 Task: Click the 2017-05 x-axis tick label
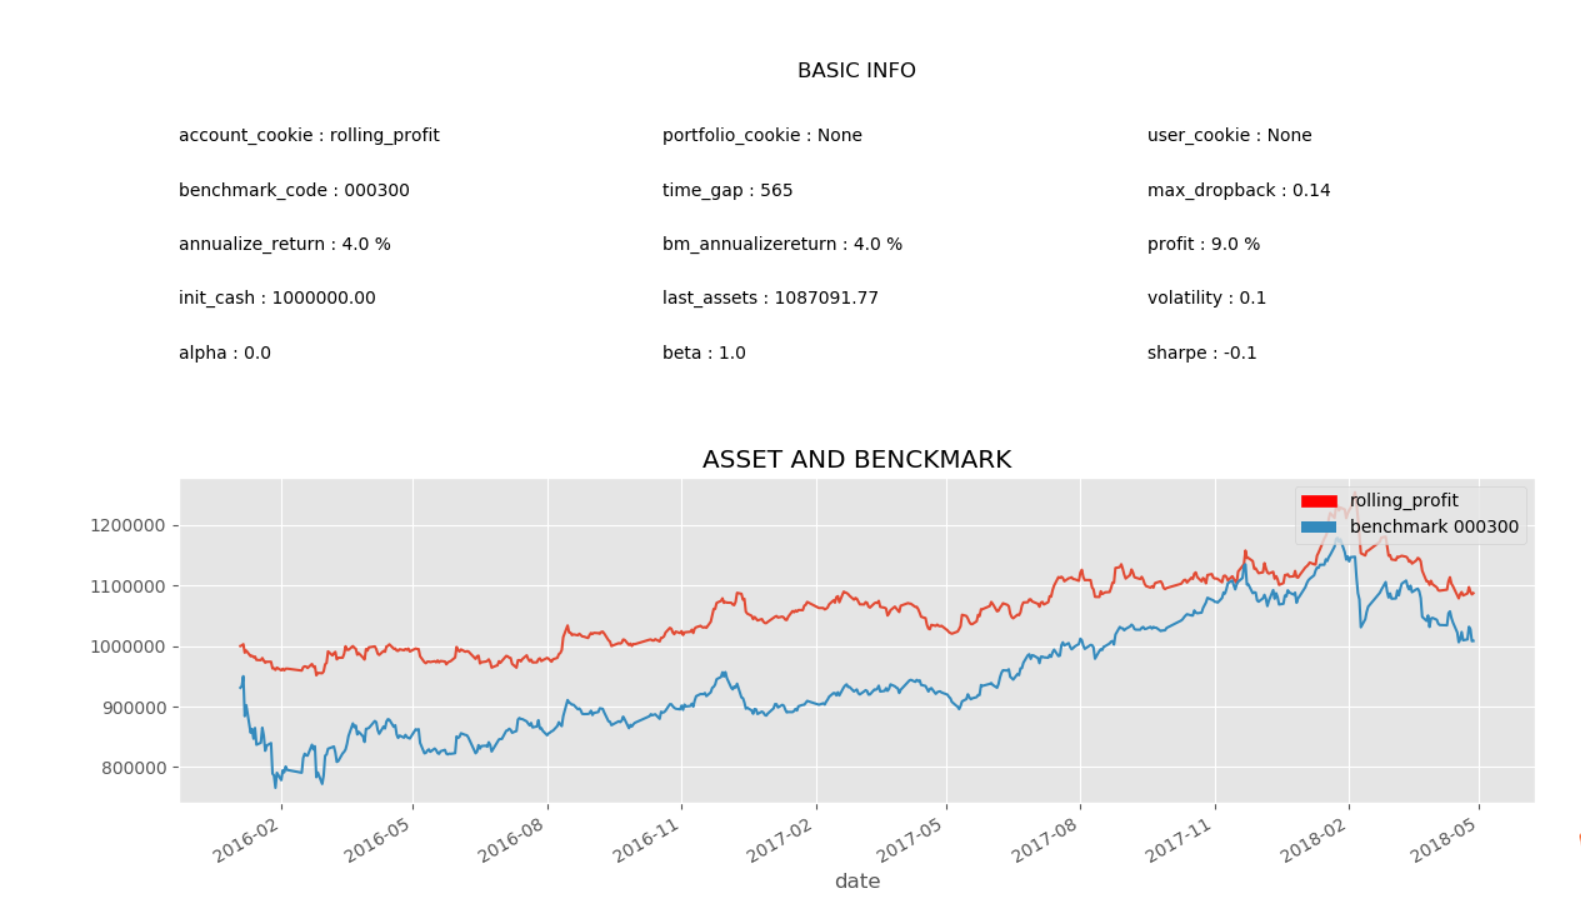tap(910, 840)
